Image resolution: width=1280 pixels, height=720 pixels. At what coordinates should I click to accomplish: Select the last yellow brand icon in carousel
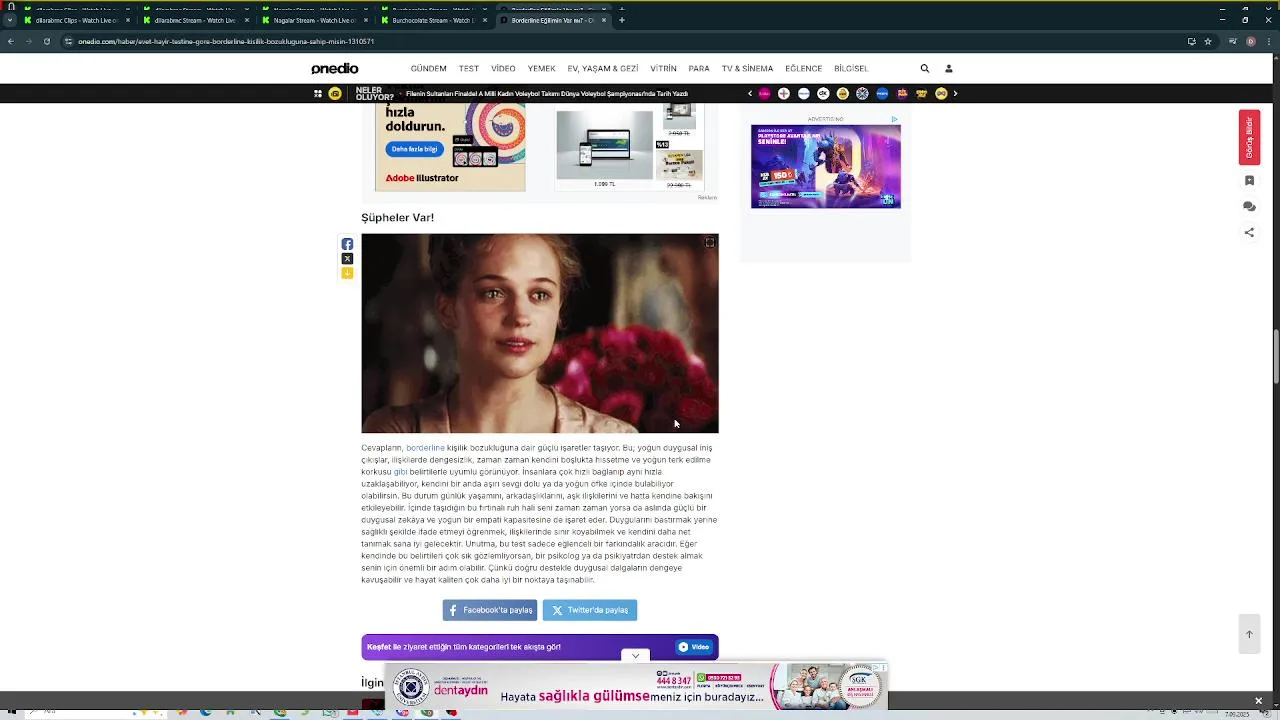(x=941, y=94)
